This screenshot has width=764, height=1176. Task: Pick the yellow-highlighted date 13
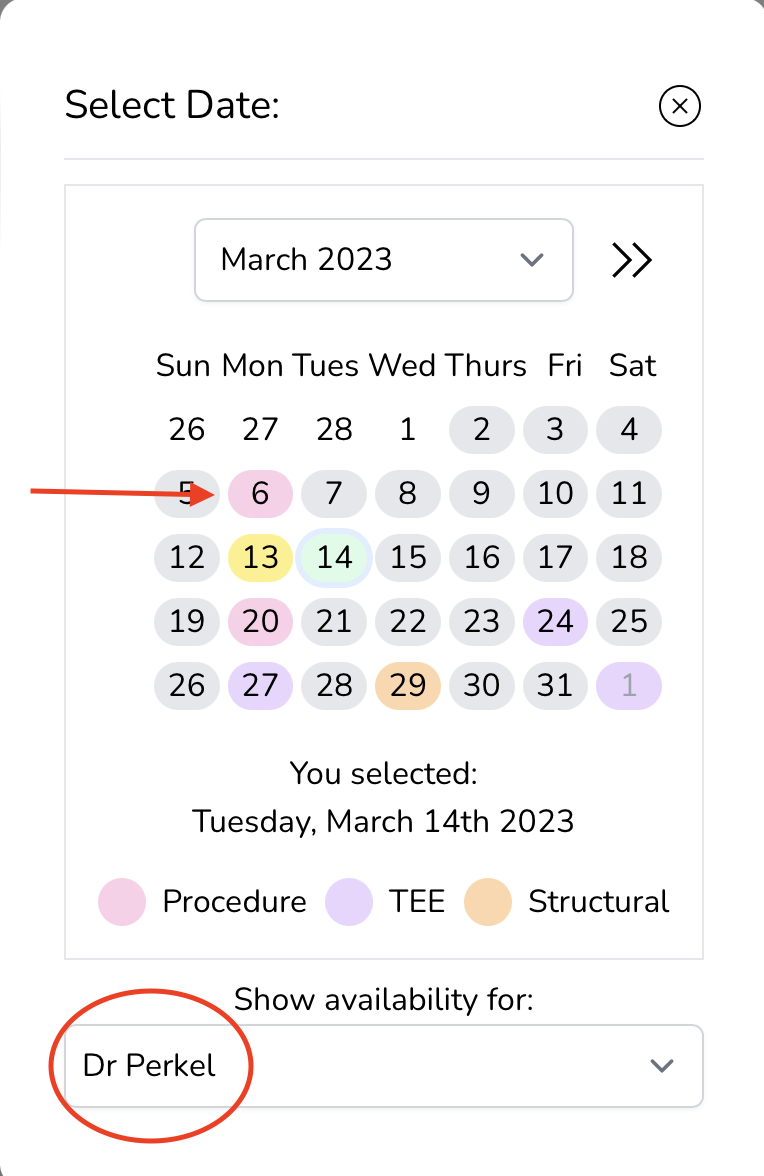coord(260,557)
